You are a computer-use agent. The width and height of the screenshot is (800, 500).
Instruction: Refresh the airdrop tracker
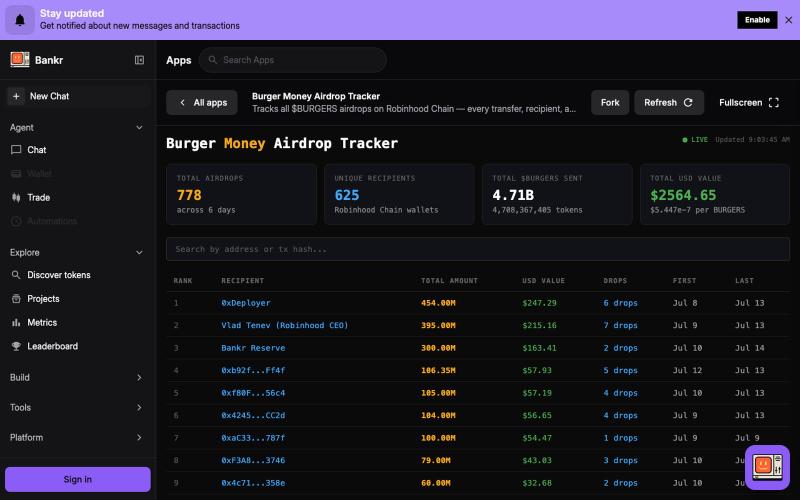coord(669,103)
